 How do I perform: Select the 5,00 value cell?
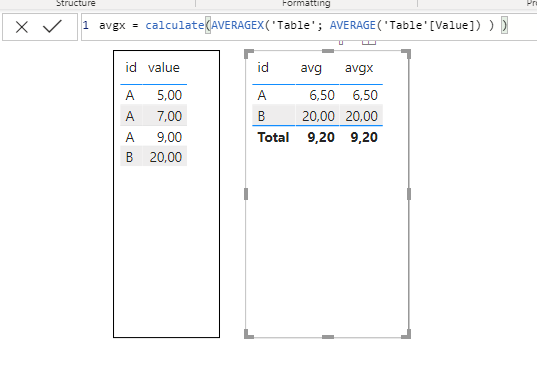tap(169, 95)
